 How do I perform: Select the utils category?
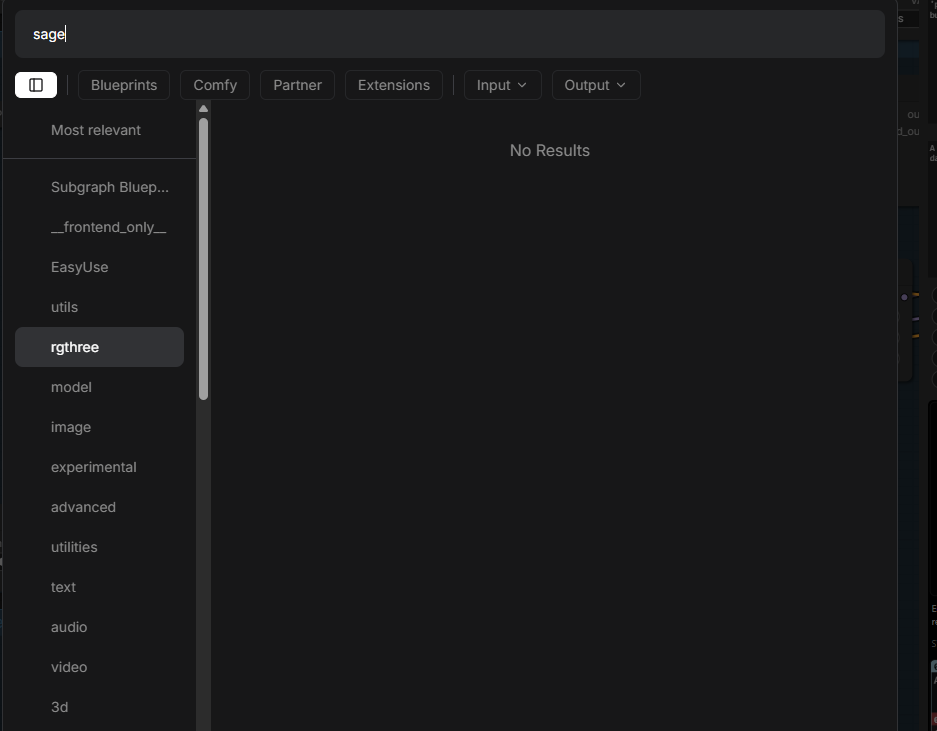[x=99, y=307]
